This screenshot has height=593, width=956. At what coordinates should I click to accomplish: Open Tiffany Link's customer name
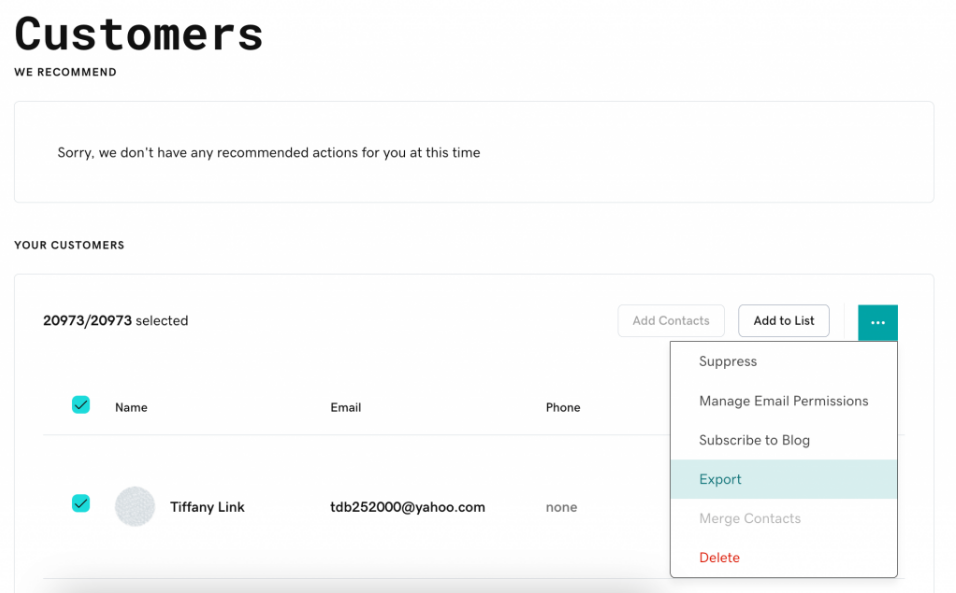tap(207, 508)
